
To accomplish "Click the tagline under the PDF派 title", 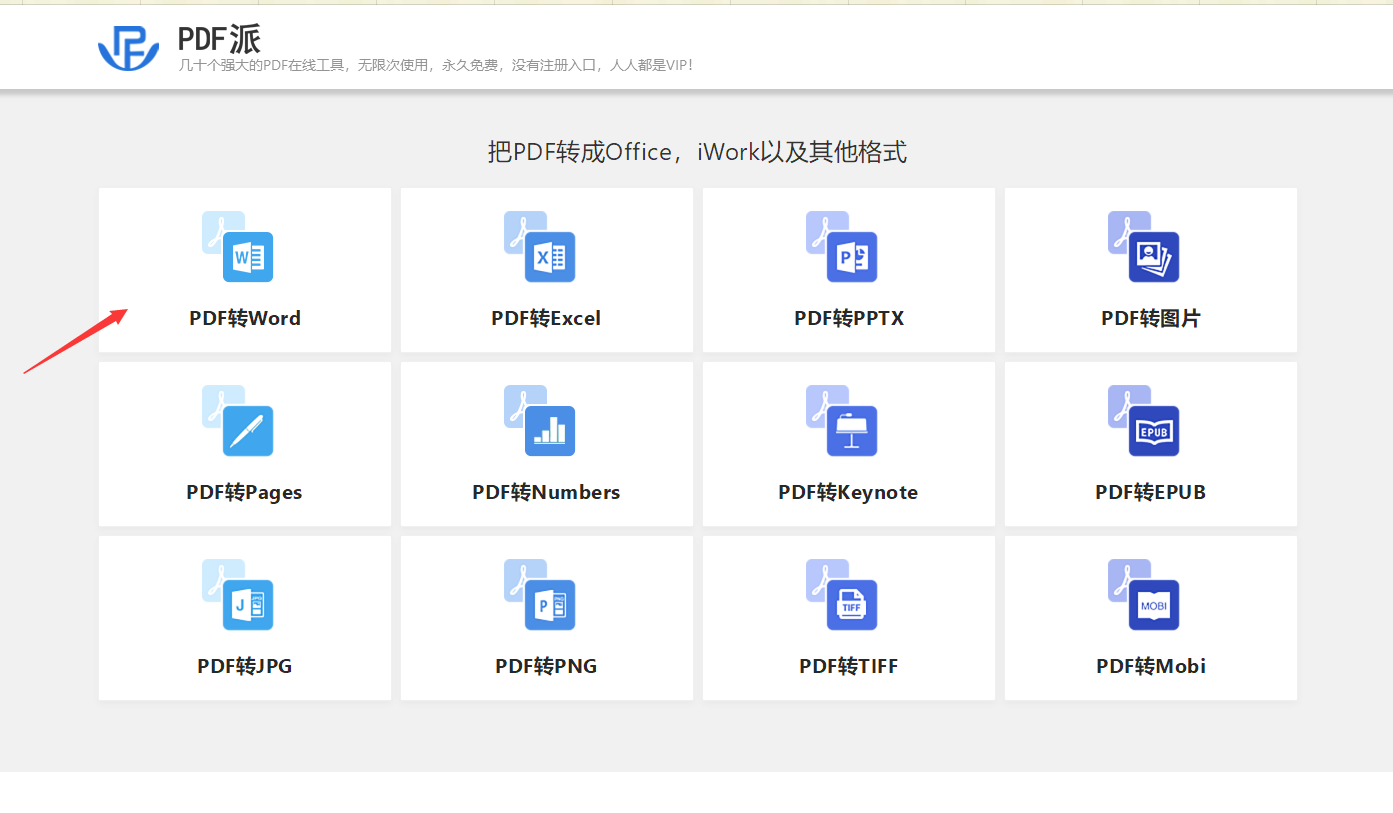I will (x=435, y=65).
